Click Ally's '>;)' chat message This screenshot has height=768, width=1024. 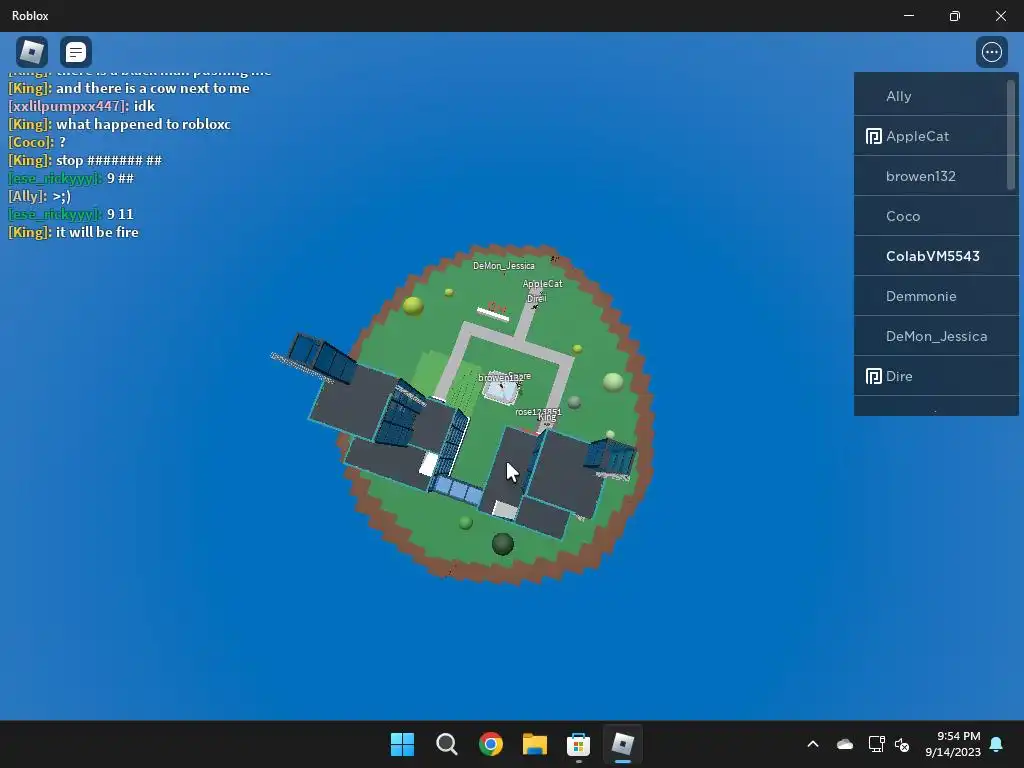pos(39,196)
